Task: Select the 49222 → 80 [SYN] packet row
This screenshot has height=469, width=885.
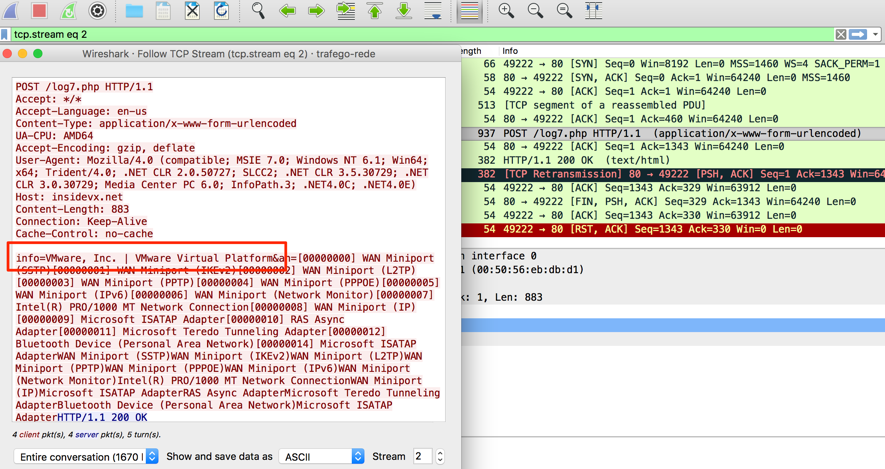Action: point(673,64)
